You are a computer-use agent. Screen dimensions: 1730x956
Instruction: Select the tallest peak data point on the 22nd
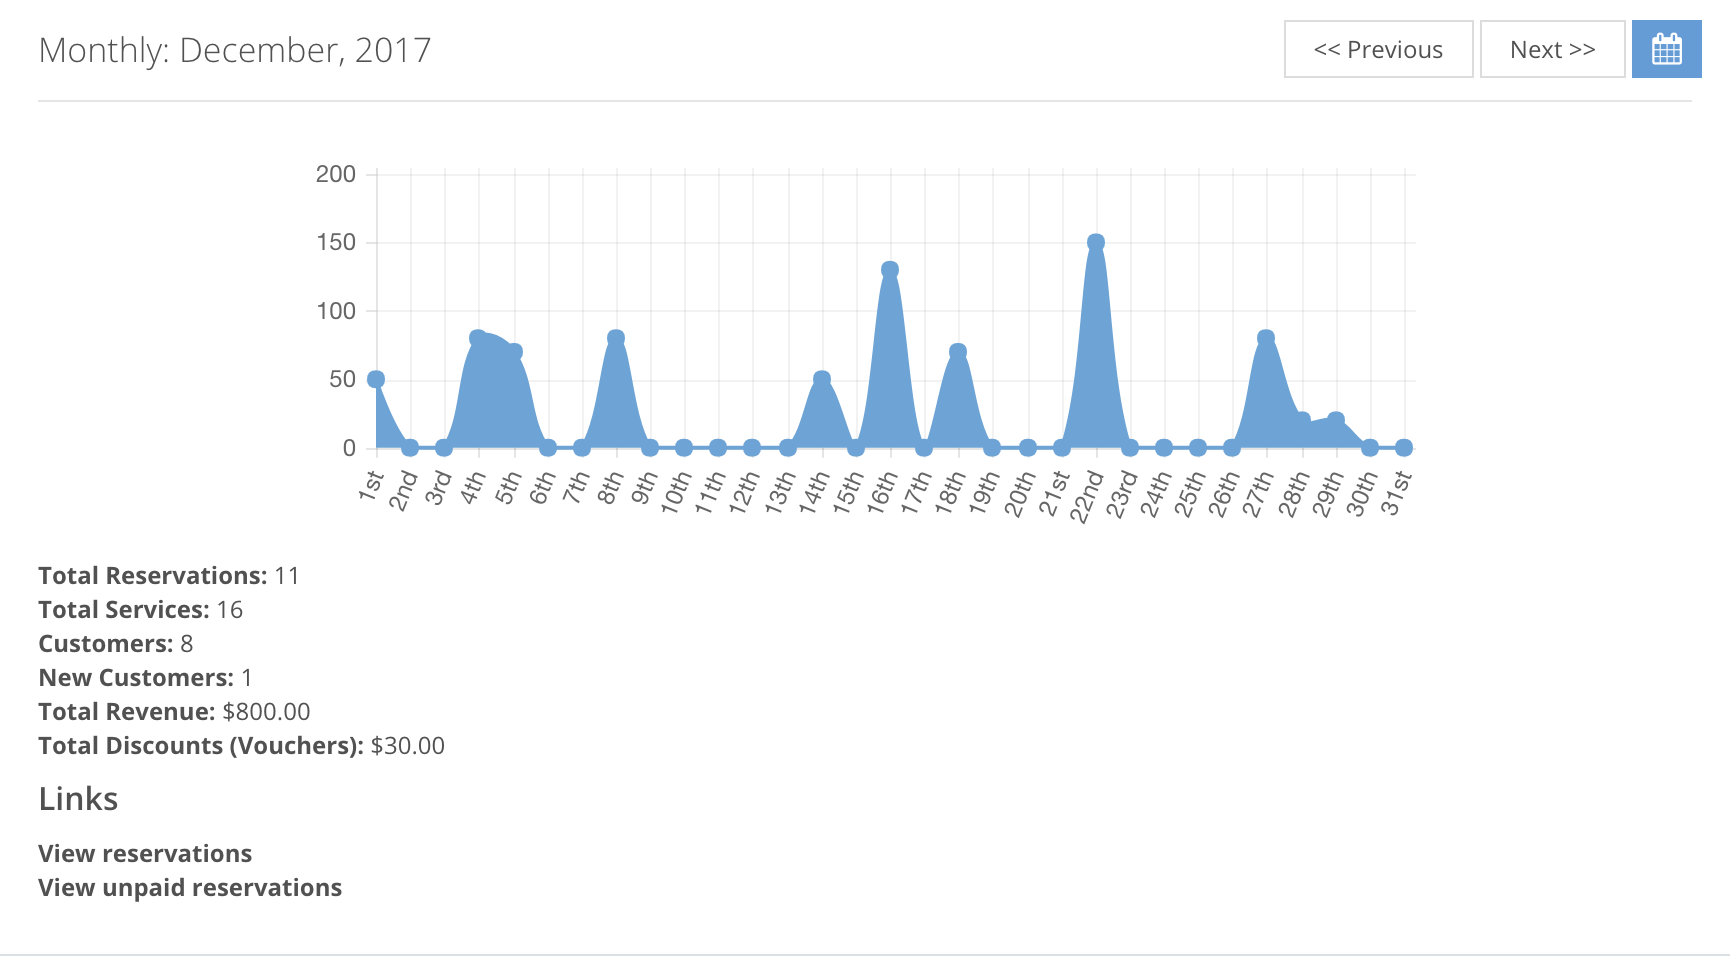pos(1096,240)
